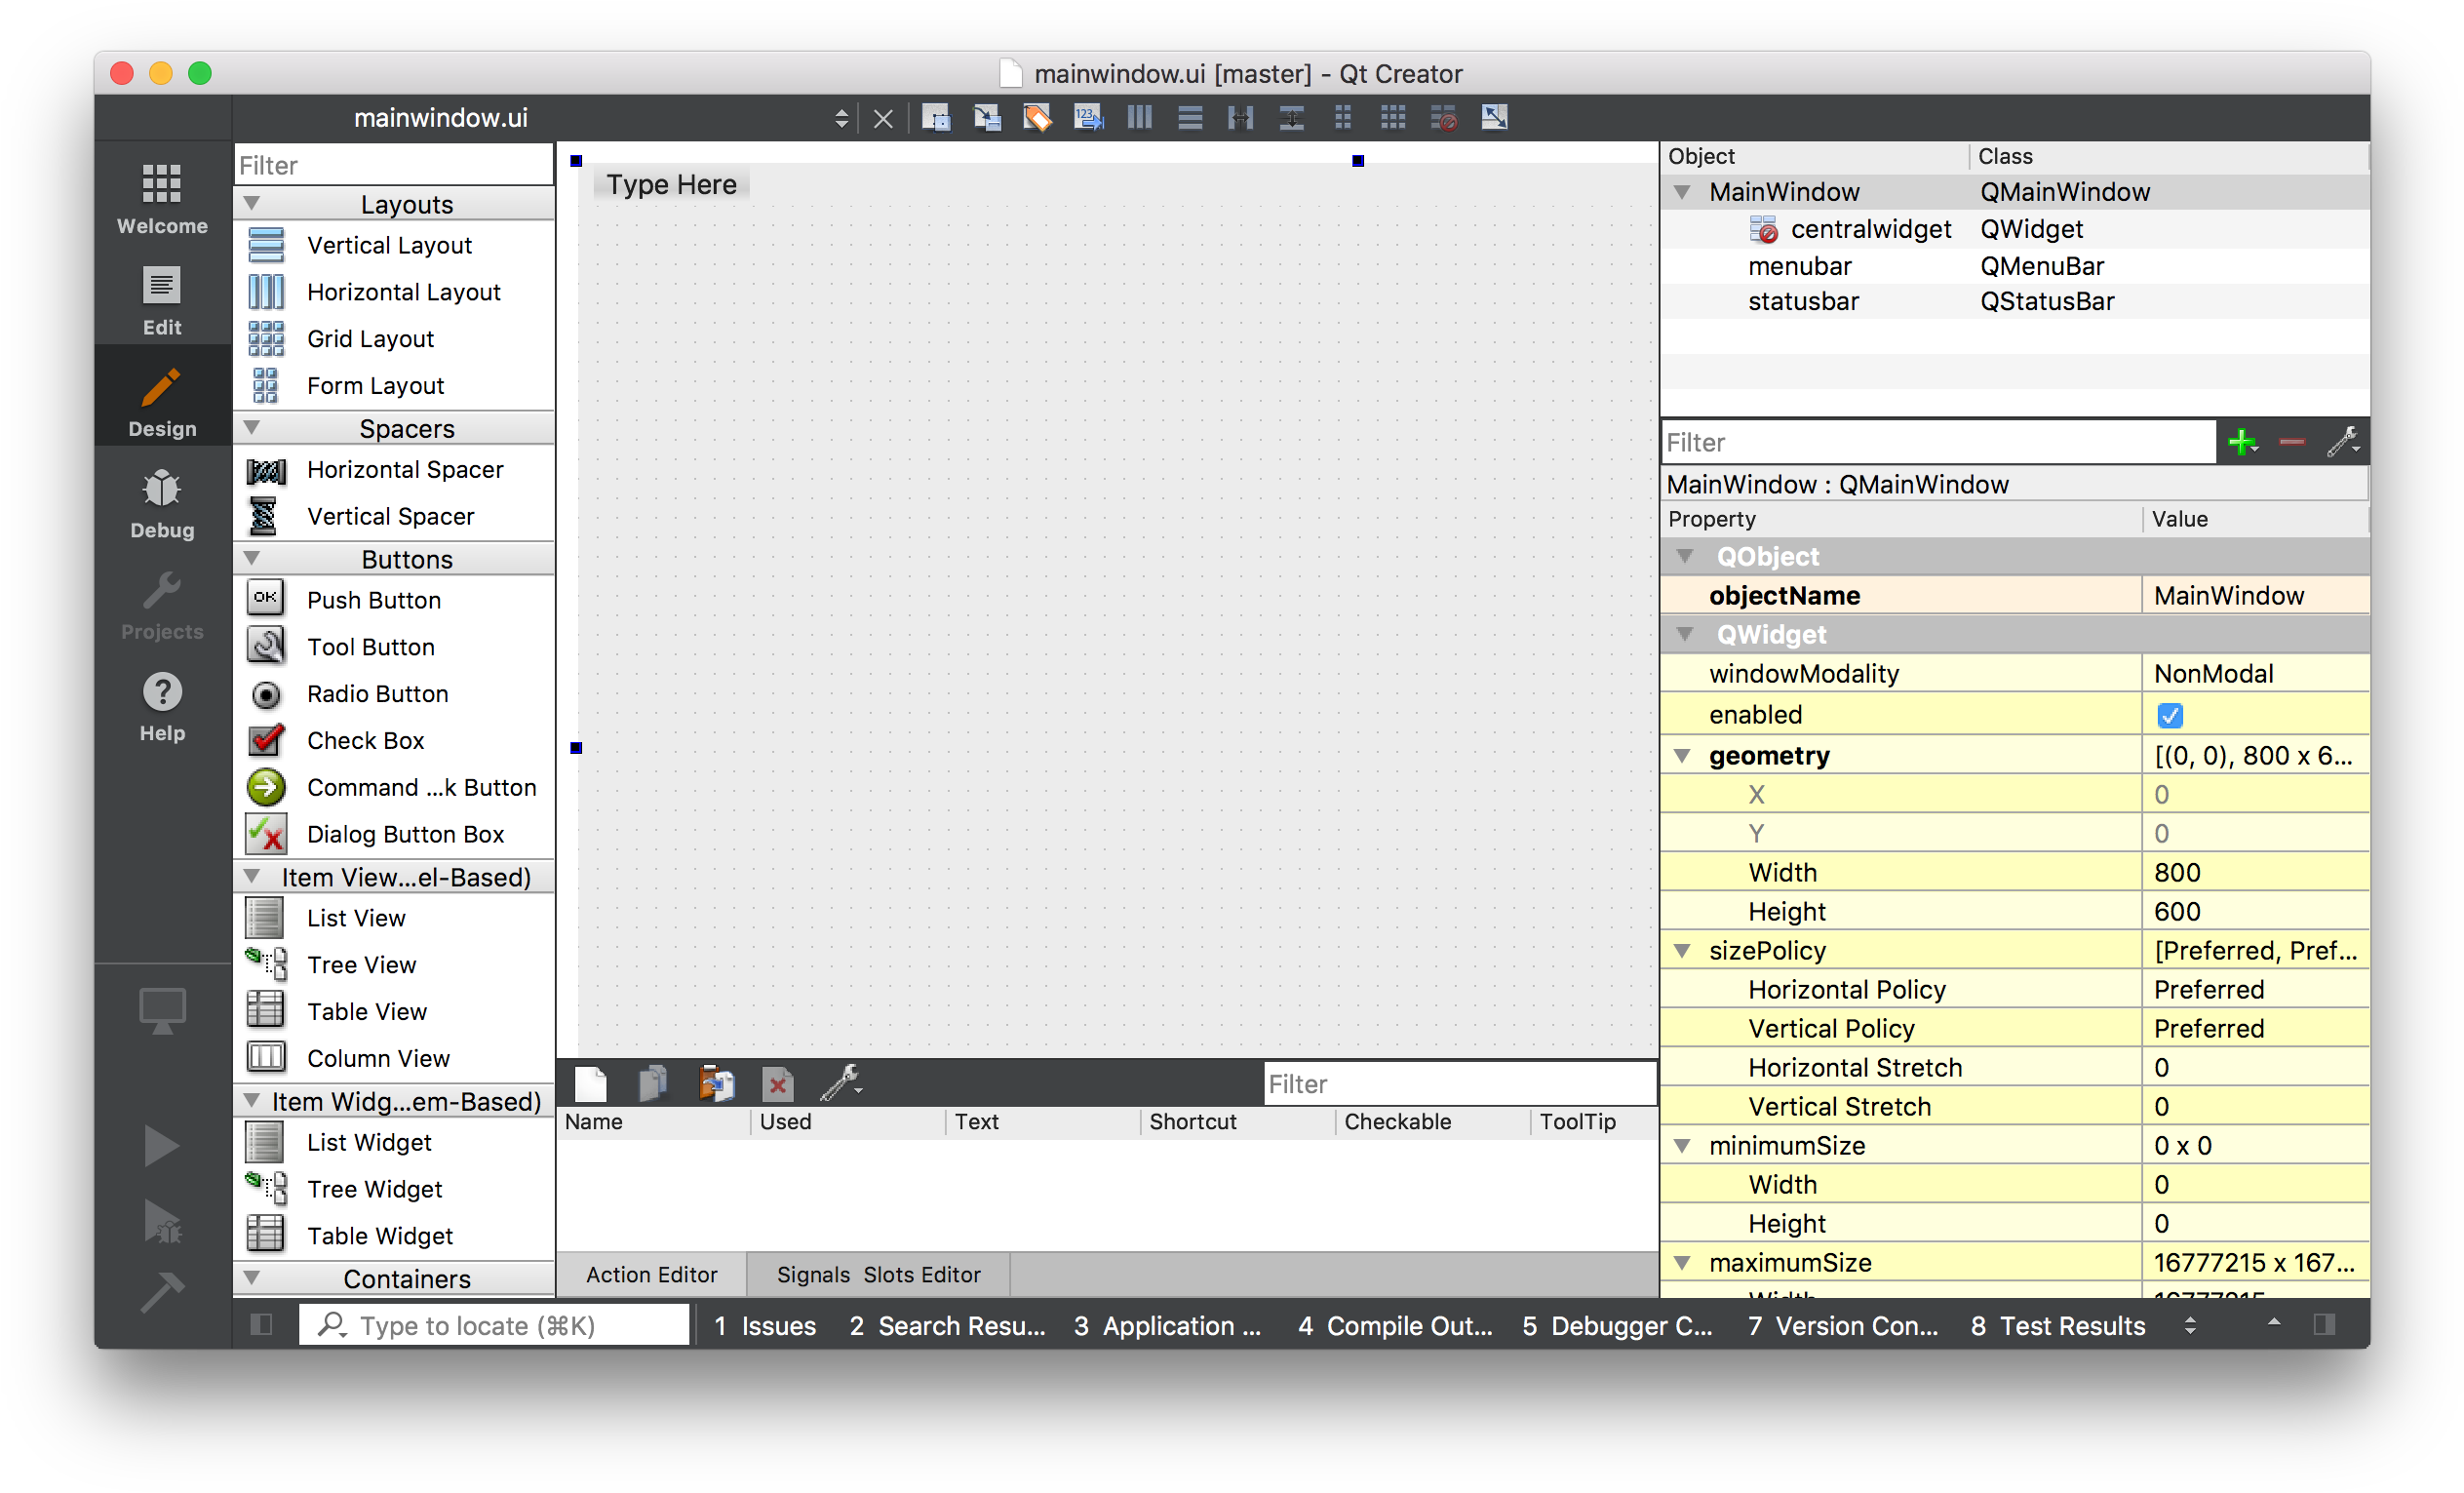The image size is (2464, 1493).
Task: Add a dynamic property with the plus button
Action: tap(2242, 441)
